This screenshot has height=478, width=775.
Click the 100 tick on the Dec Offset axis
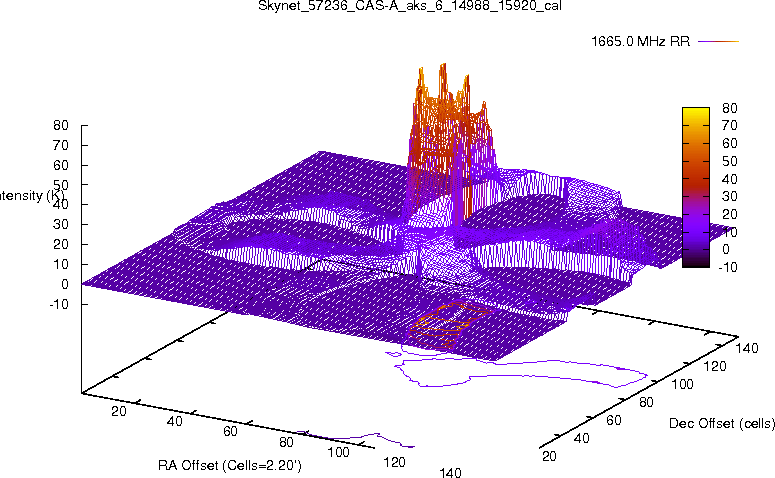point(682,384)
